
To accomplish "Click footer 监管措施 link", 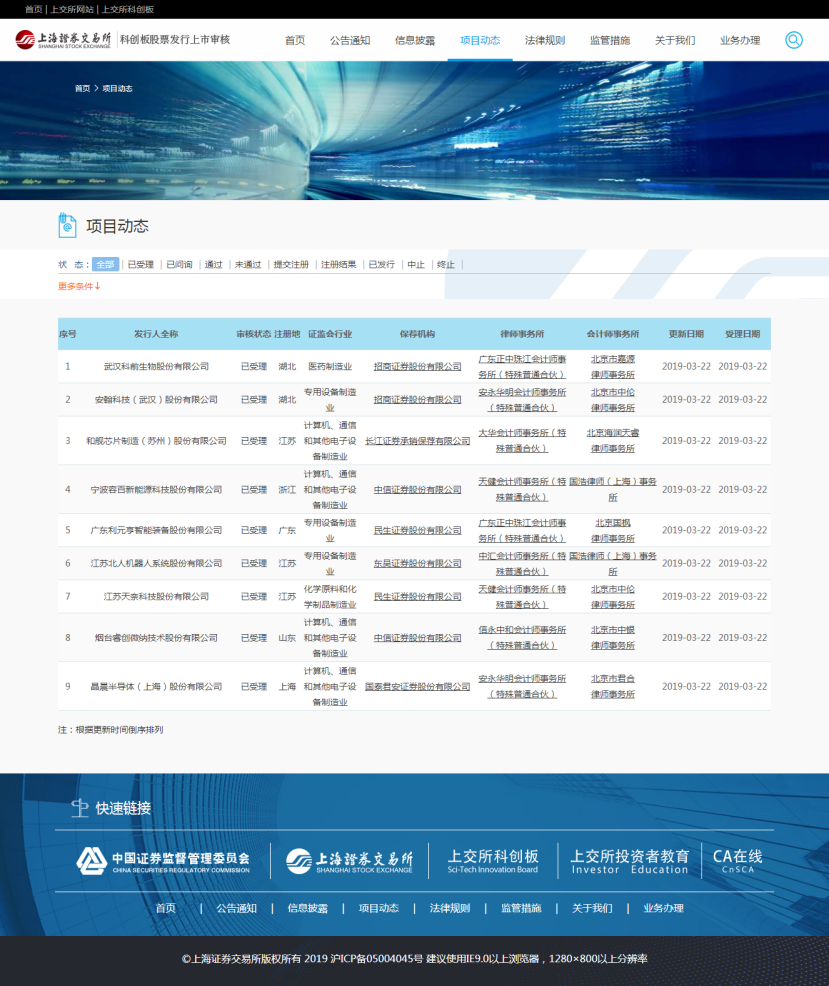I will (521, 908).
